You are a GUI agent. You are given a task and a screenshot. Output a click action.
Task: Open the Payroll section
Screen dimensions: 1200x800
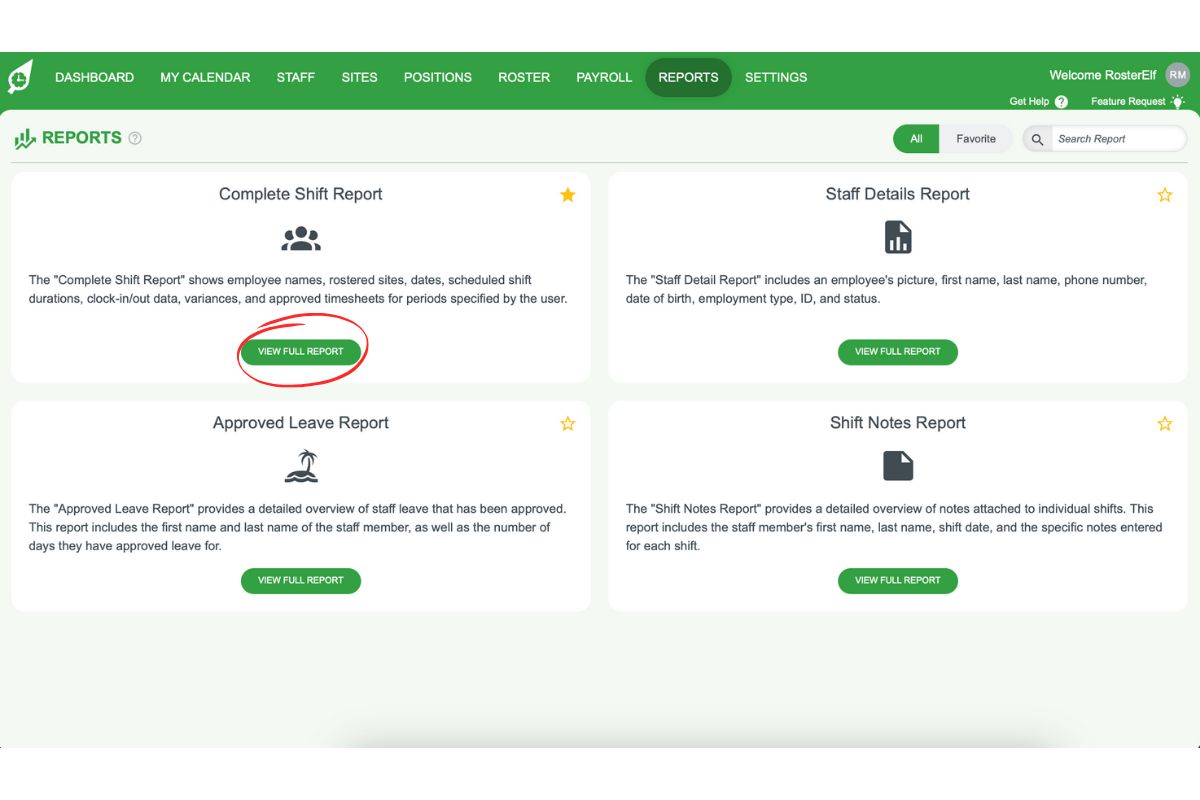coord(604,77)
